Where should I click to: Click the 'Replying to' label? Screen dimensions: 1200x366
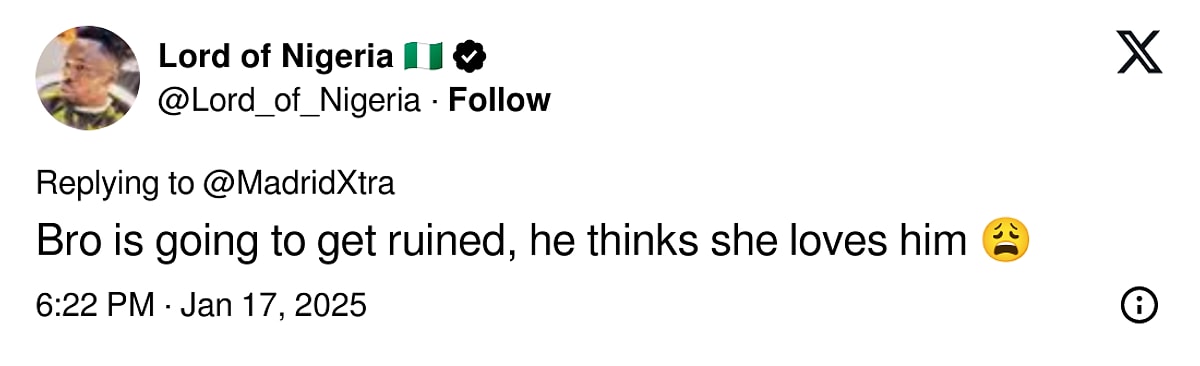115,184
